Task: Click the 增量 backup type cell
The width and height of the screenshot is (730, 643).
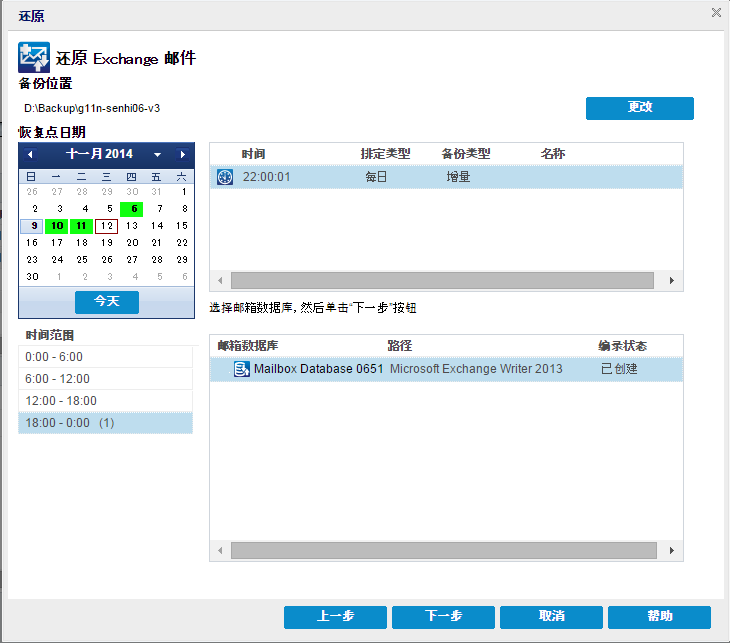Action: pos(458,177)
